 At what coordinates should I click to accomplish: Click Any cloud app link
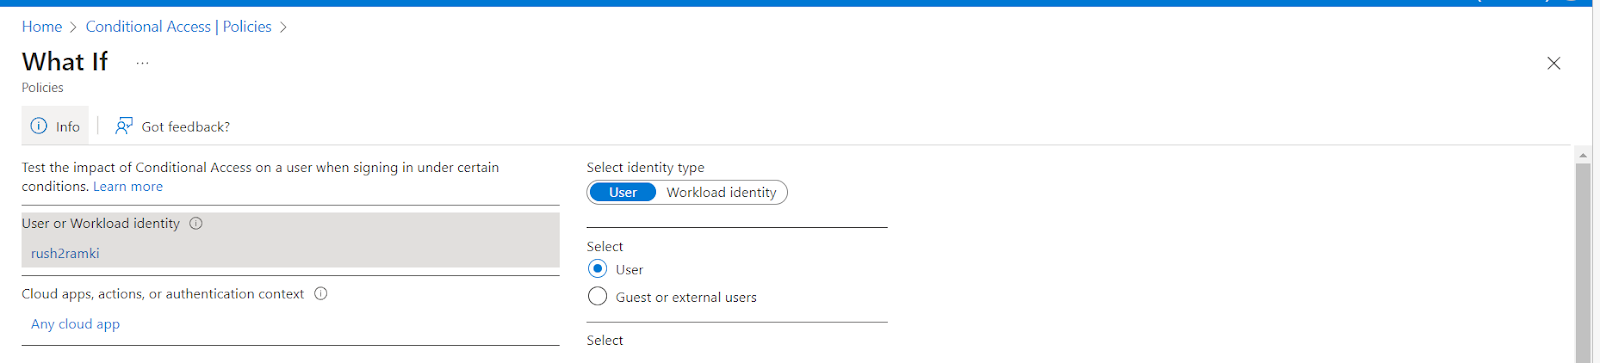pos(75,324)
